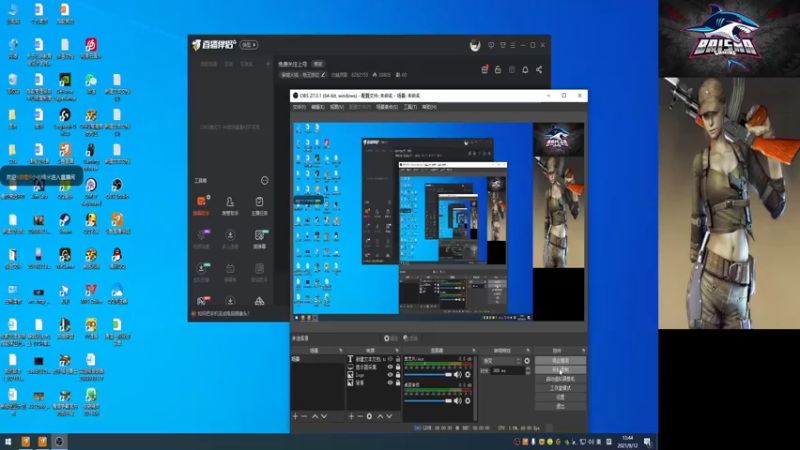This screenshot has width=800, height=450.
Task: Unlock the display capture source lock
Action: click(398, 367)
